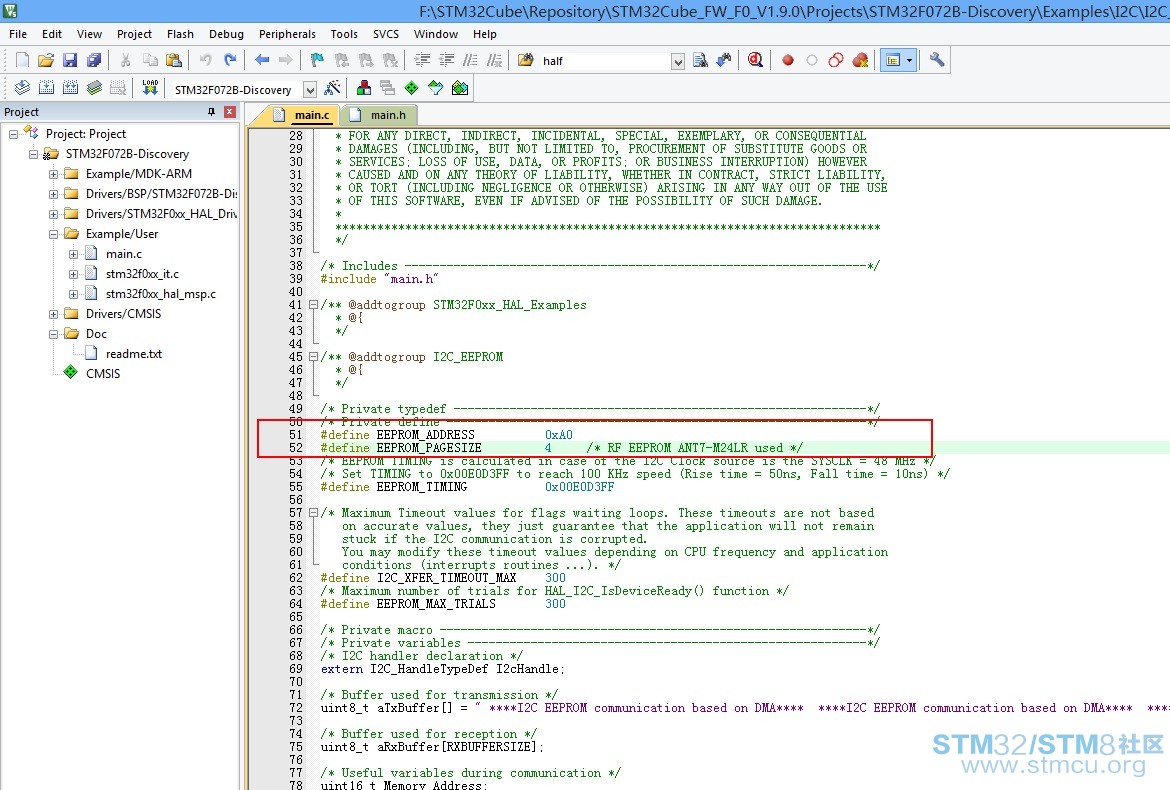This screenshot has height=790, width=1170.
Task: Rebuild all target files with the Rebuild icon
Action: tap(70, 89)
